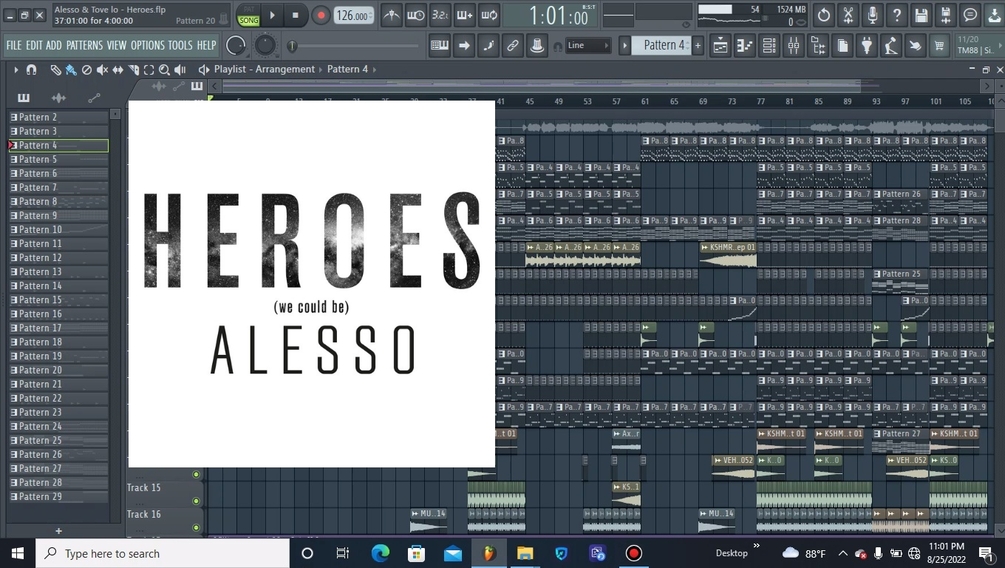
Task: Enable wait for input before playing
Action: [x=416, y=15]
